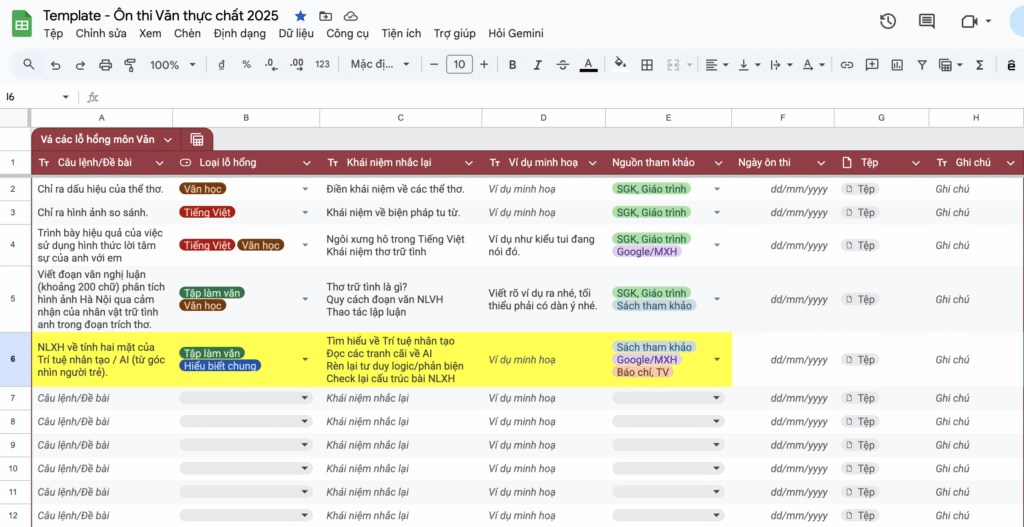The height and width of the screenshot is (527, 1024).
Task: Open the text color picker
Action: (x=589, y=65)
